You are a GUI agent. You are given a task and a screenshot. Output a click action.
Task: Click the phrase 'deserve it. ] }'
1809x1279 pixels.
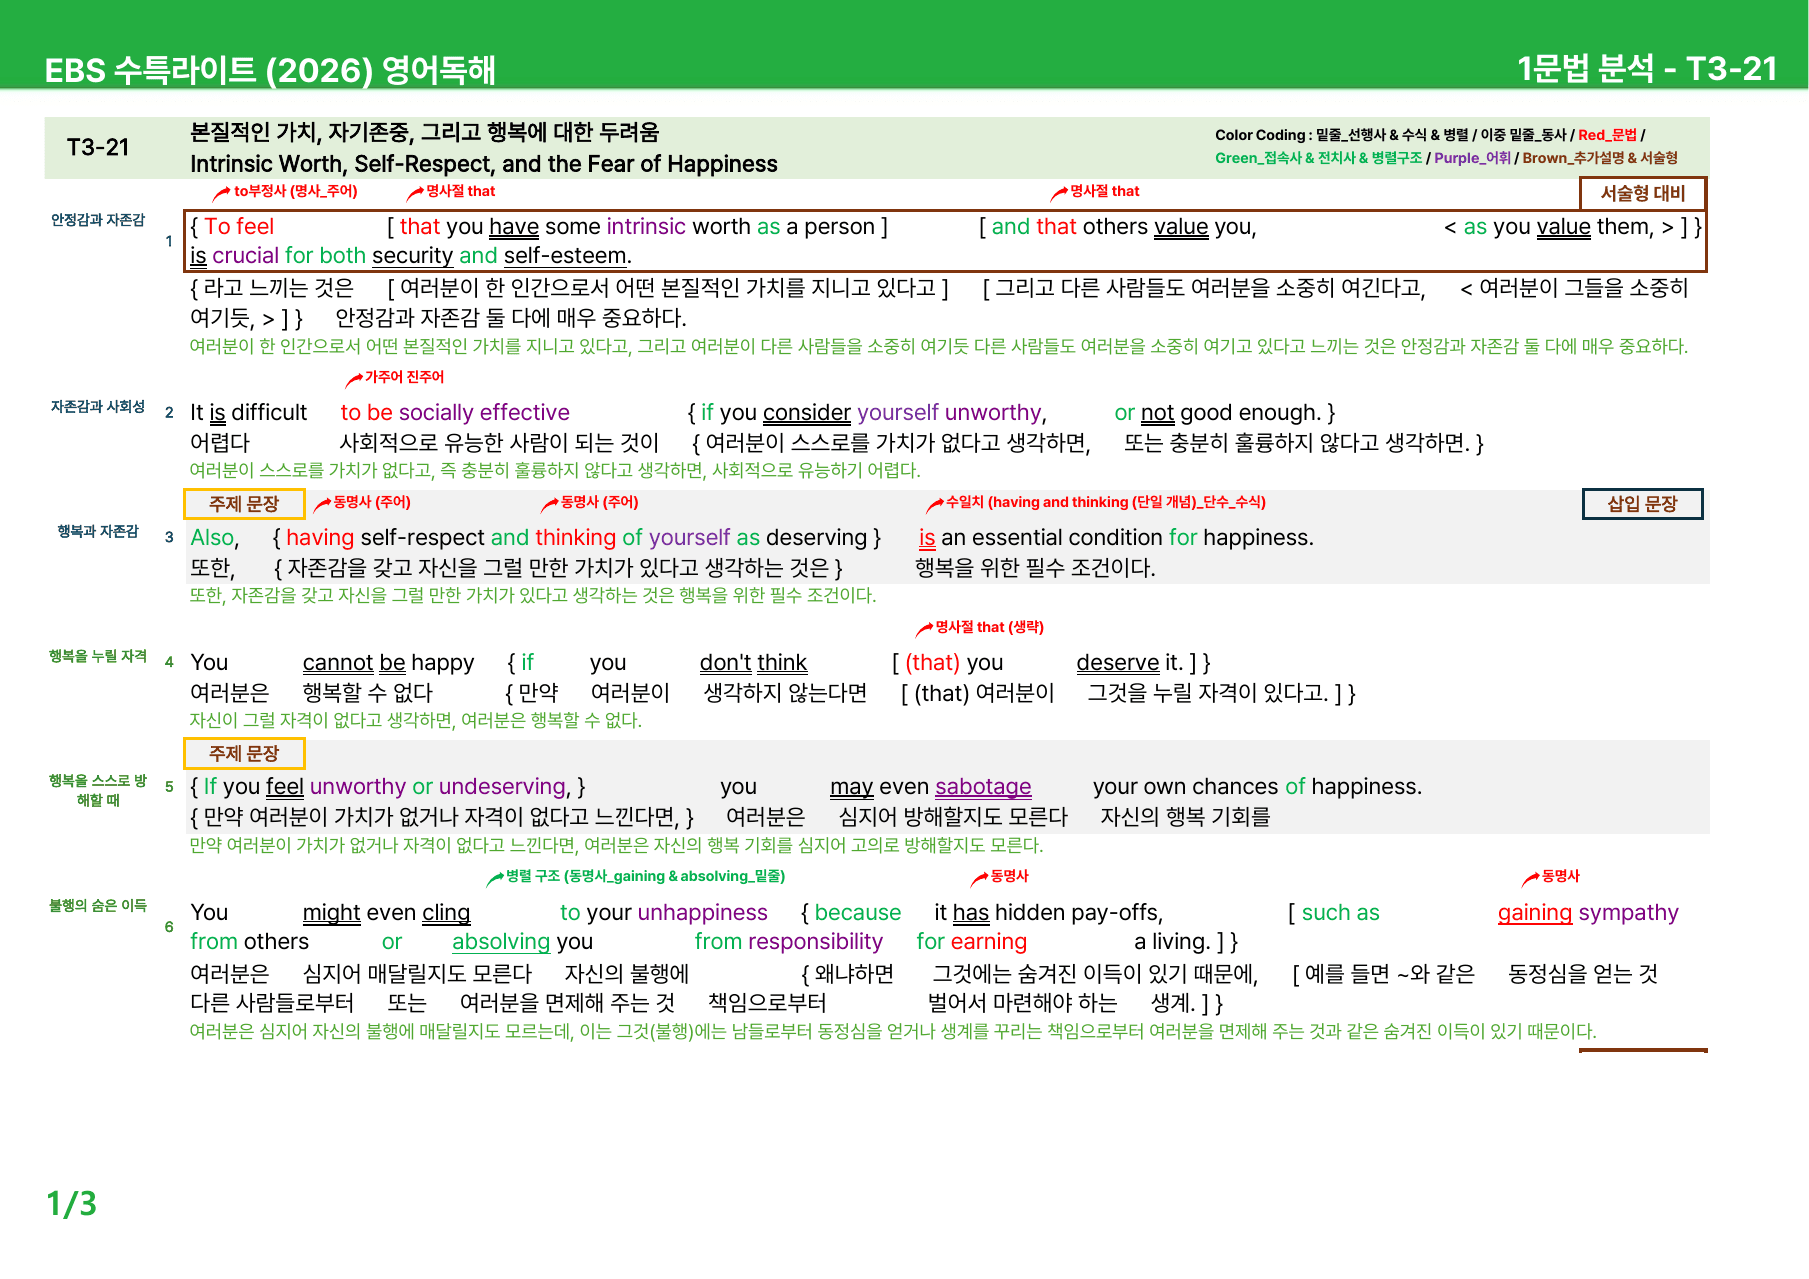tap(1143, 663)
